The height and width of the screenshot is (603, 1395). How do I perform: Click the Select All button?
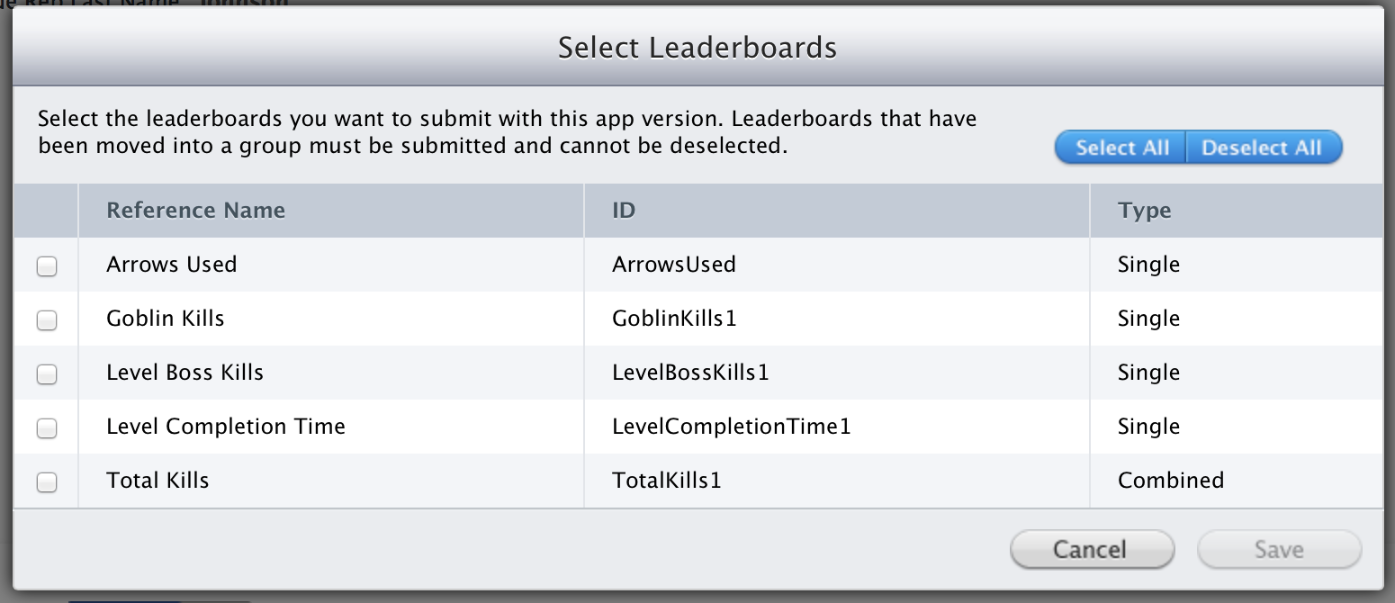coord(1119,147)
